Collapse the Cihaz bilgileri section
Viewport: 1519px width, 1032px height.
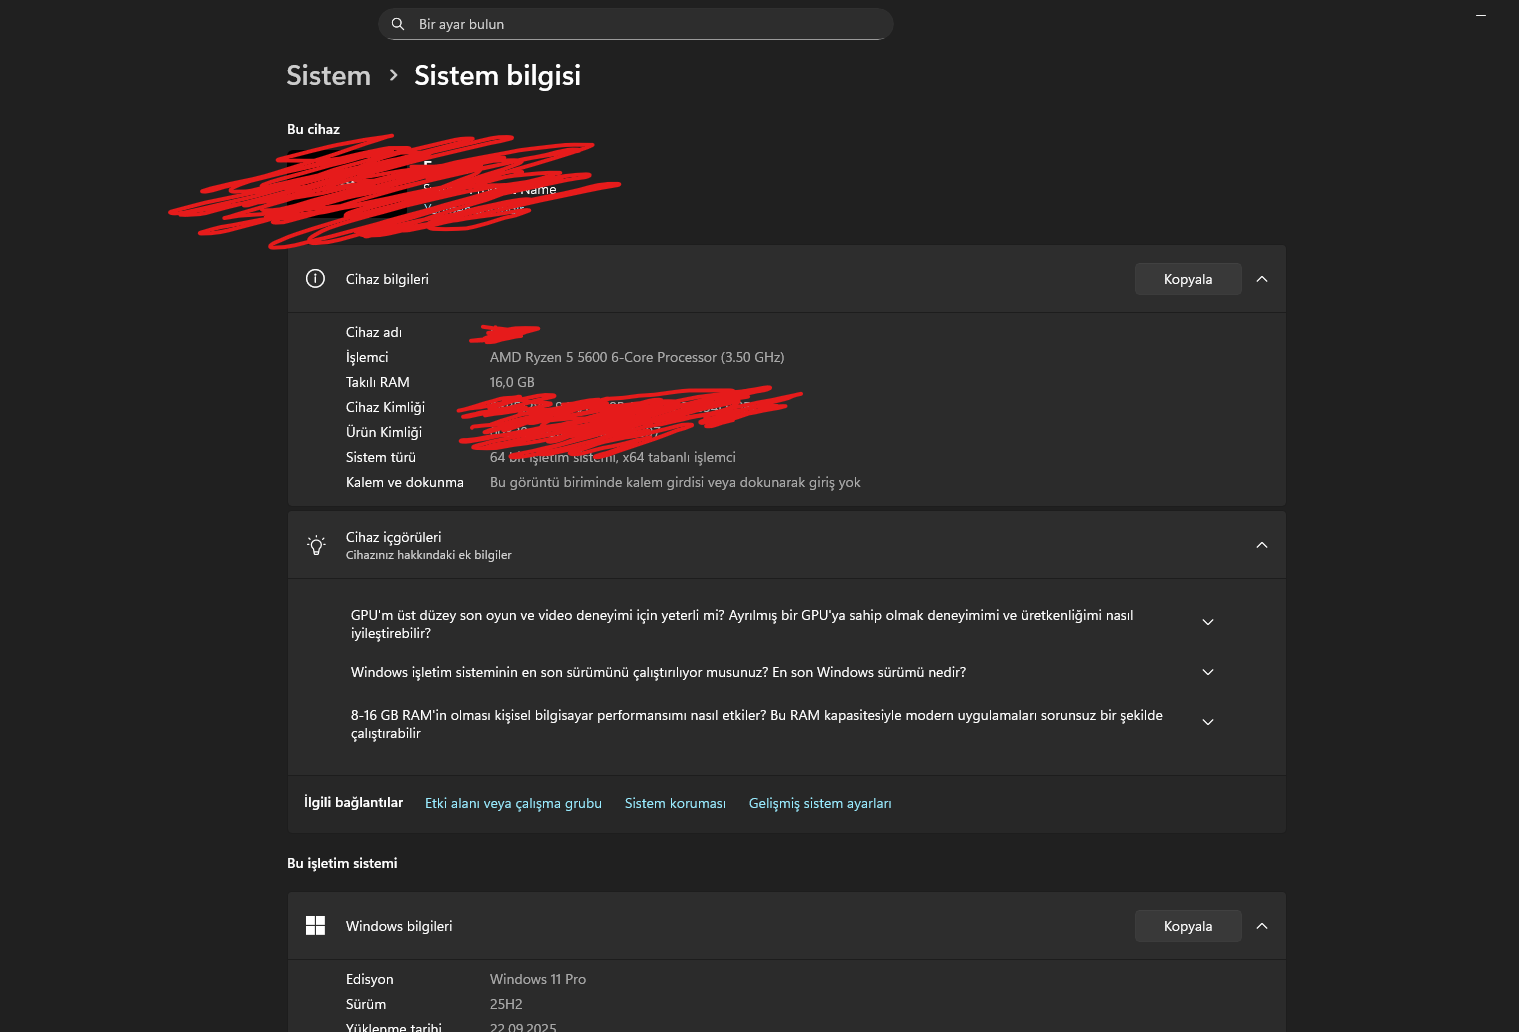click(1262, 279)
